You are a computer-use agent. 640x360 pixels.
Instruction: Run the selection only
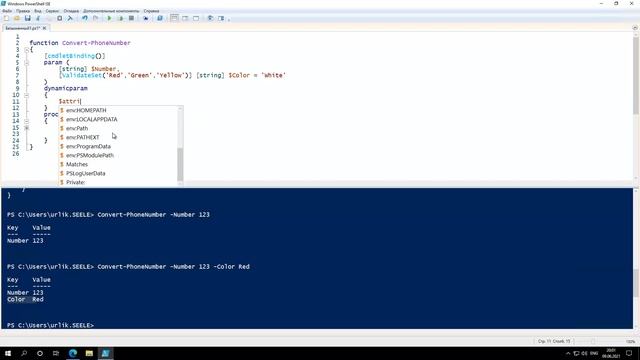[x=120, y=18]
